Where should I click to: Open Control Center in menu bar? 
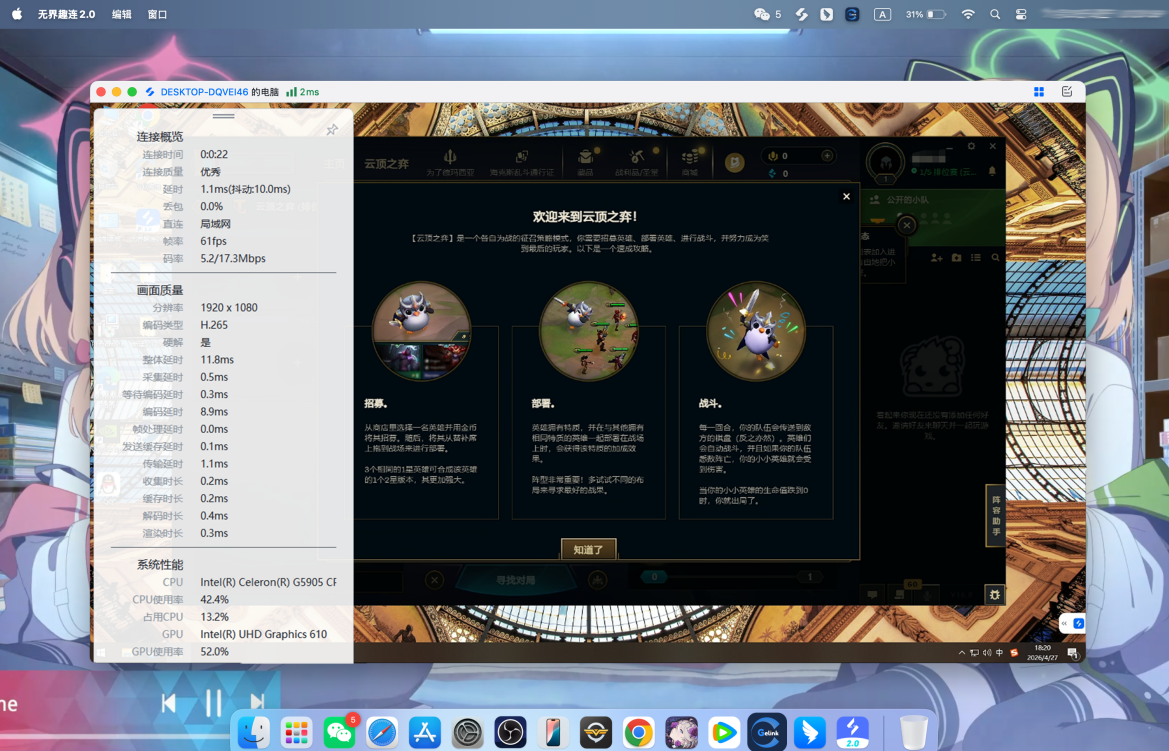click(x=1021, y=14)
